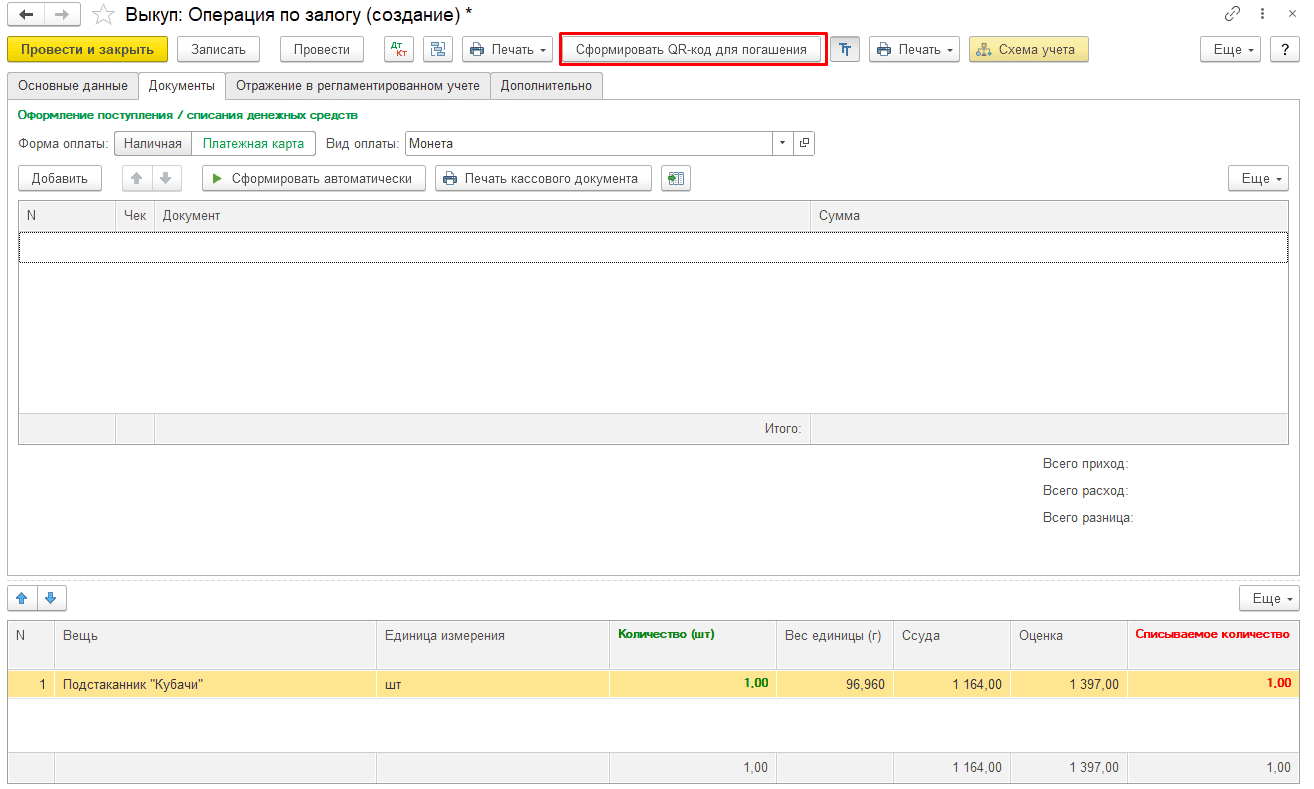Open Отражение в регламентированном учете tab
The width and height of the screenshot is (1314, 789).
(358, 86)
